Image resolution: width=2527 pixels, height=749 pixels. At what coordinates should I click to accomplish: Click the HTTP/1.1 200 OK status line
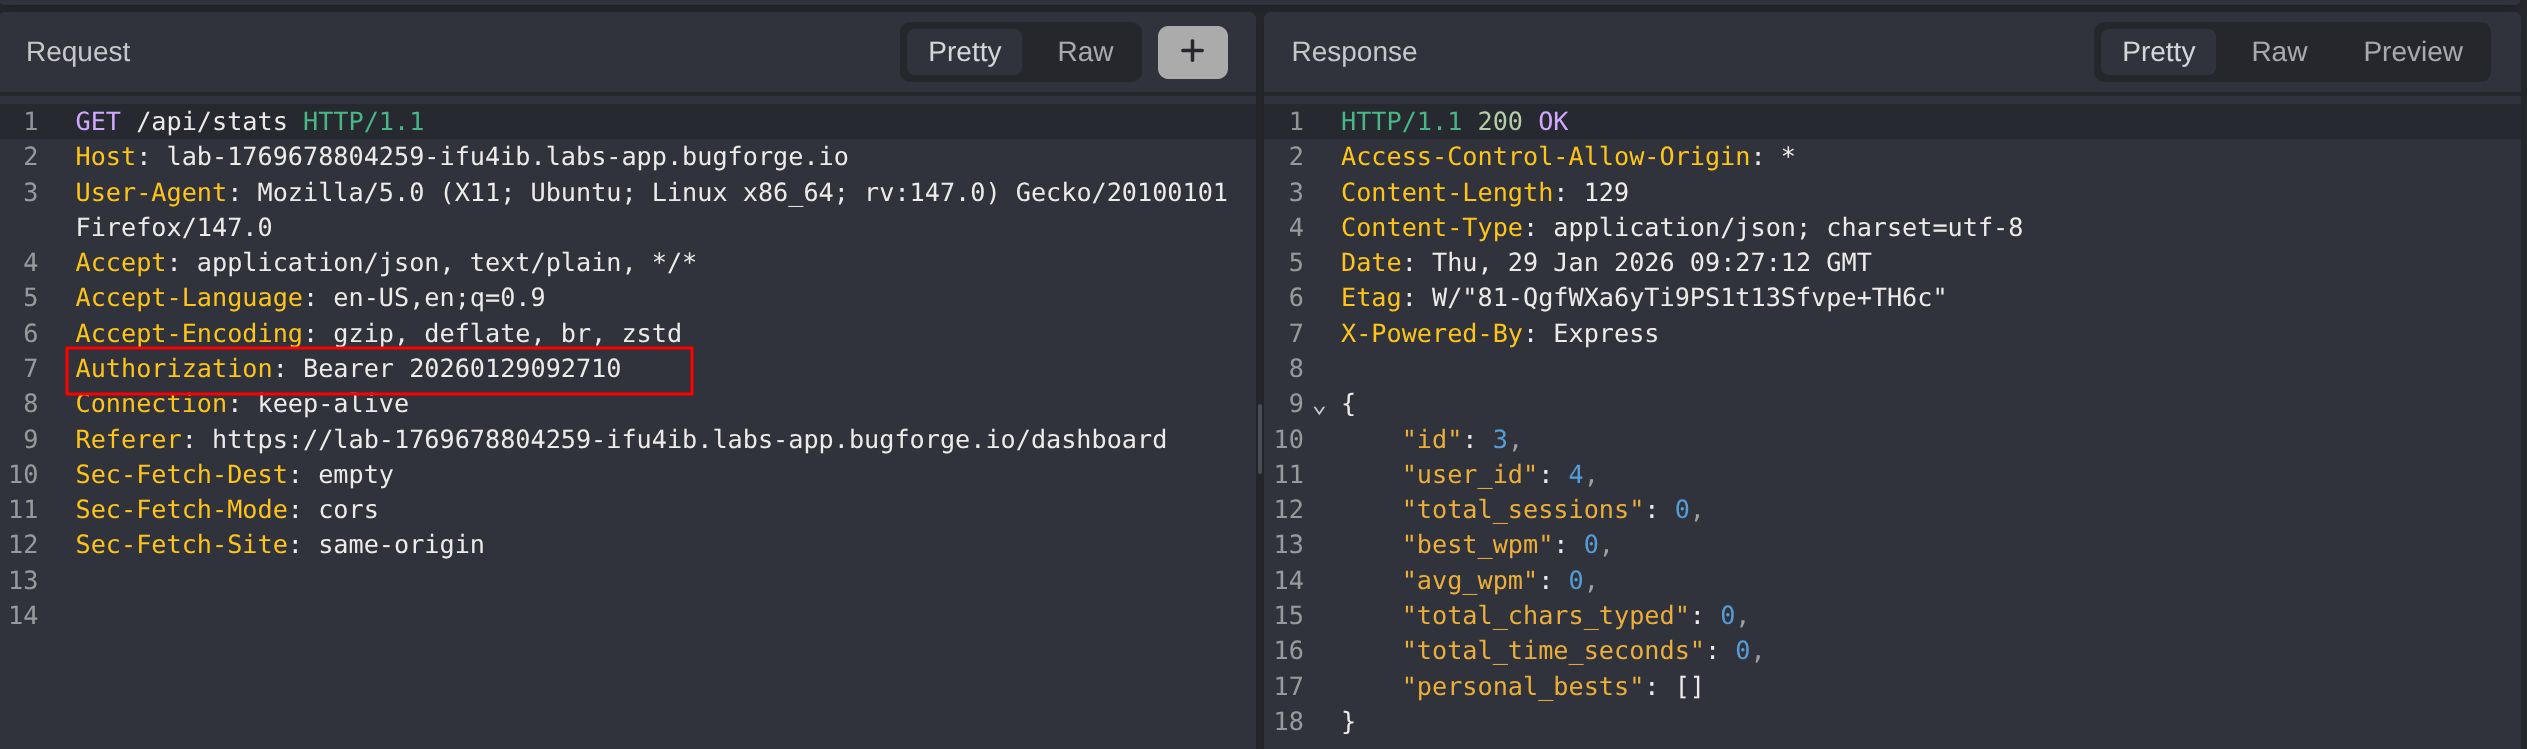click(x=1454, y=122)
